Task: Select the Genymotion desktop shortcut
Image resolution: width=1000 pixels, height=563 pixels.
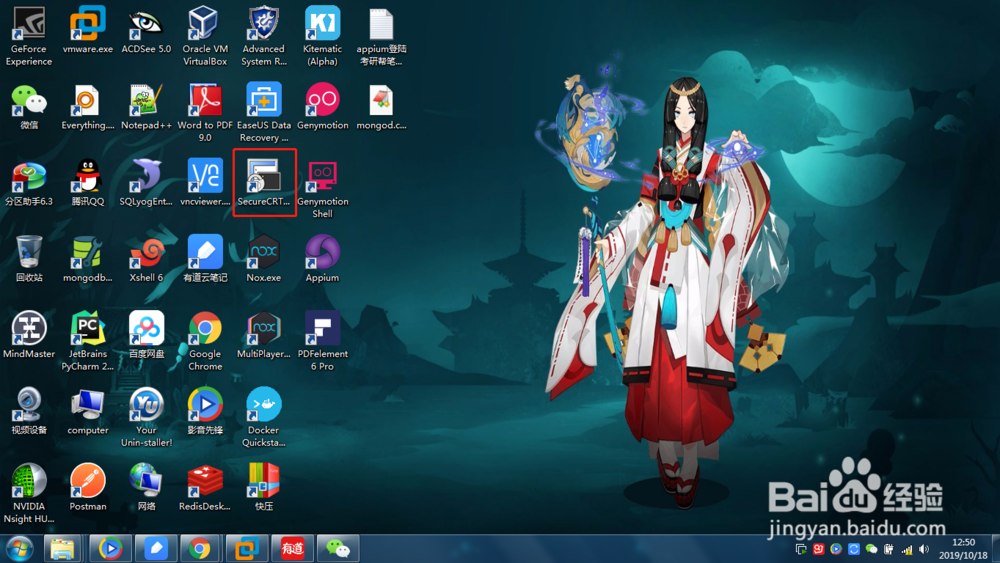Action: [322, 106]
